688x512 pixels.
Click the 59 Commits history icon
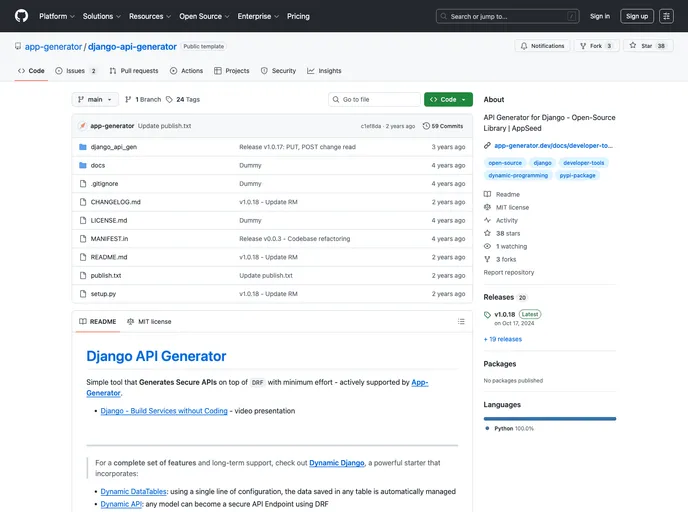[426, 126]
